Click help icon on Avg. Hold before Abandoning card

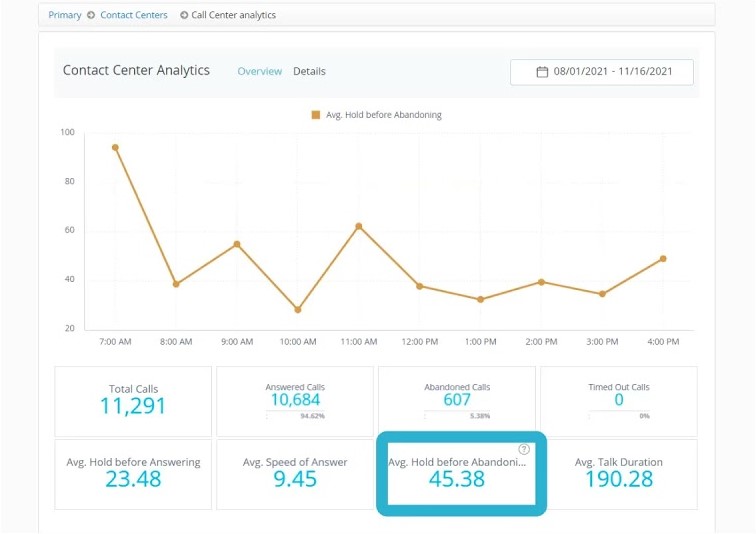524,450
